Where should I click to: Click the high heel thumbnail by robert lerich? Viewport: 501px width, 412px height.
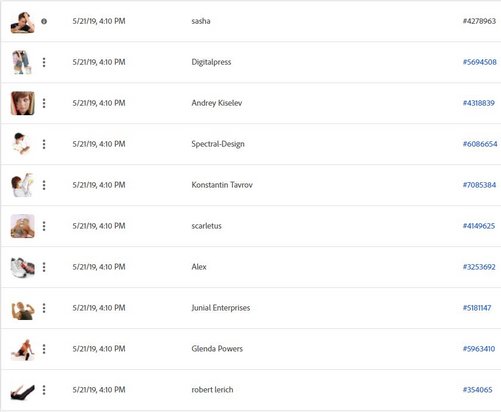22,392
